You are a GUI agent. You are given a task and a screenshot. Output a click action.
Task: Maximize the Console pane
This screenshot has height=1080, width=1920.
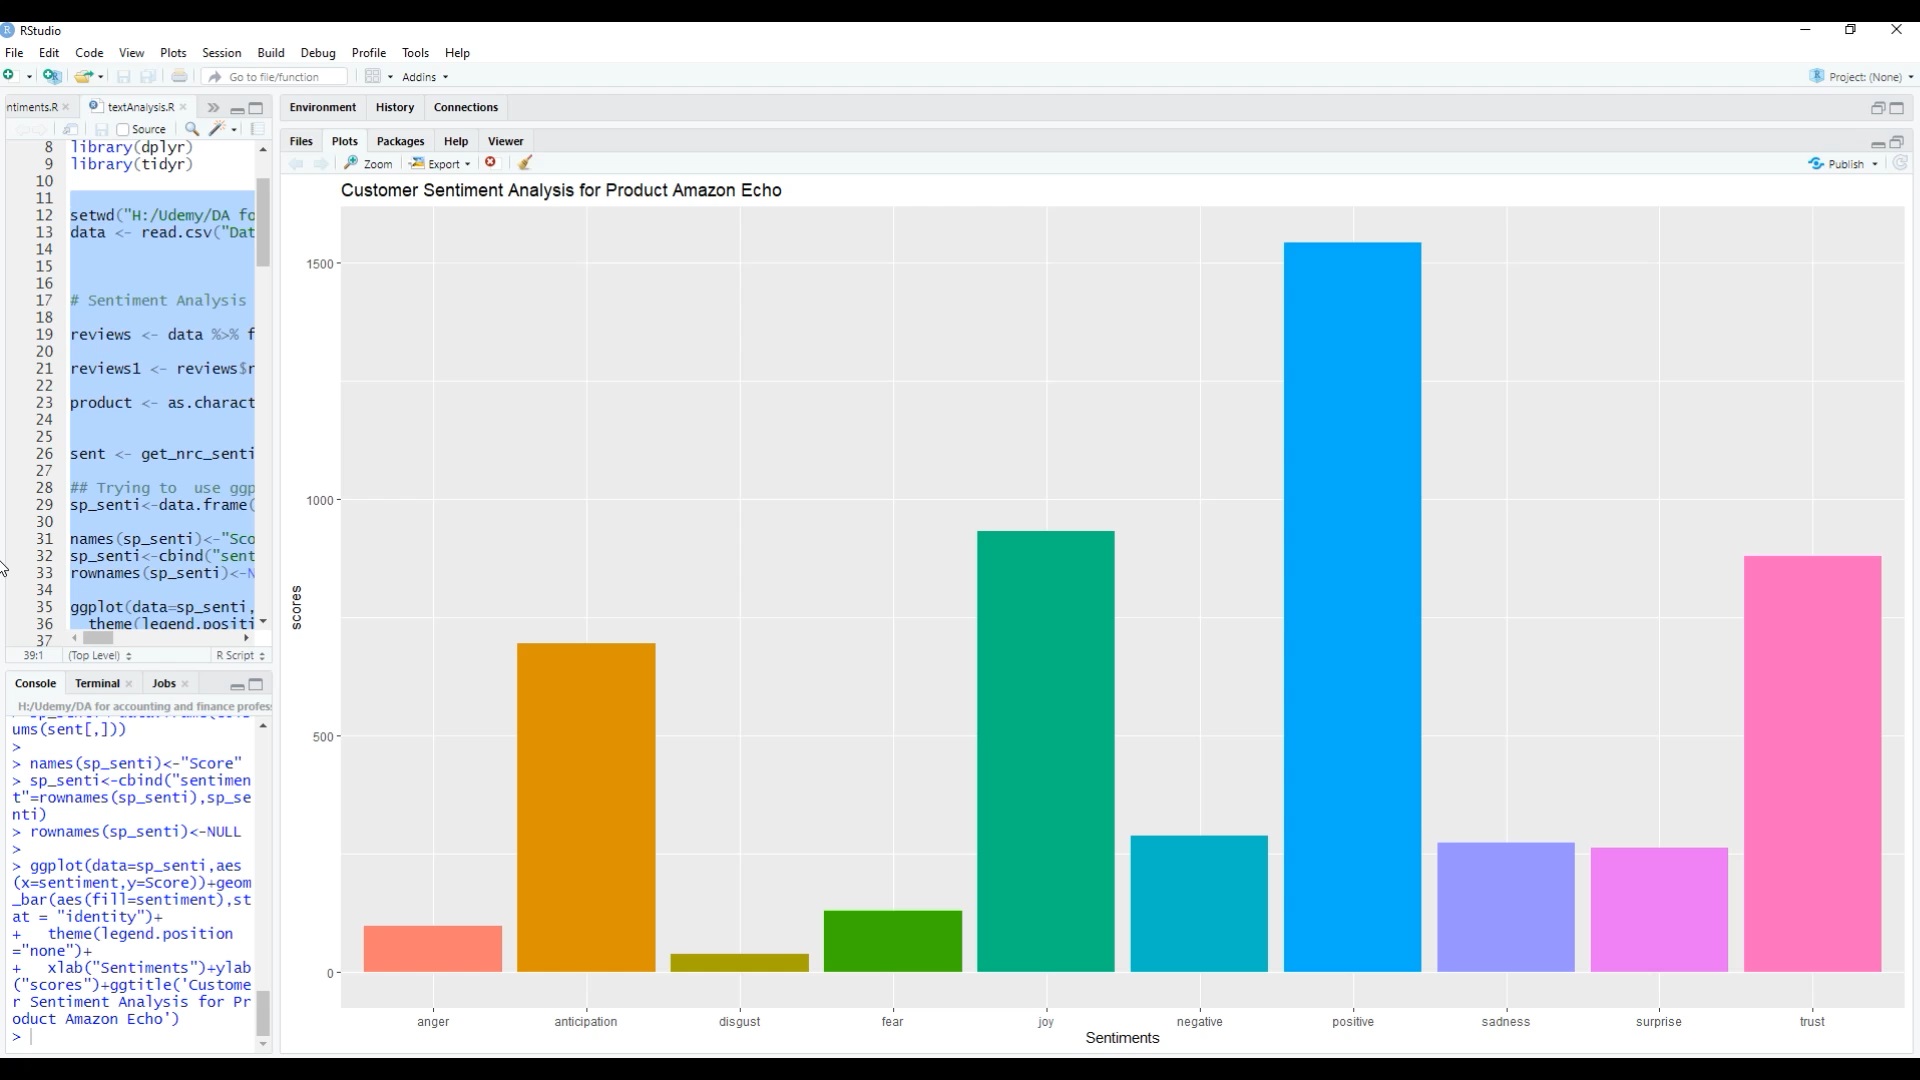(x=256, y=684)
